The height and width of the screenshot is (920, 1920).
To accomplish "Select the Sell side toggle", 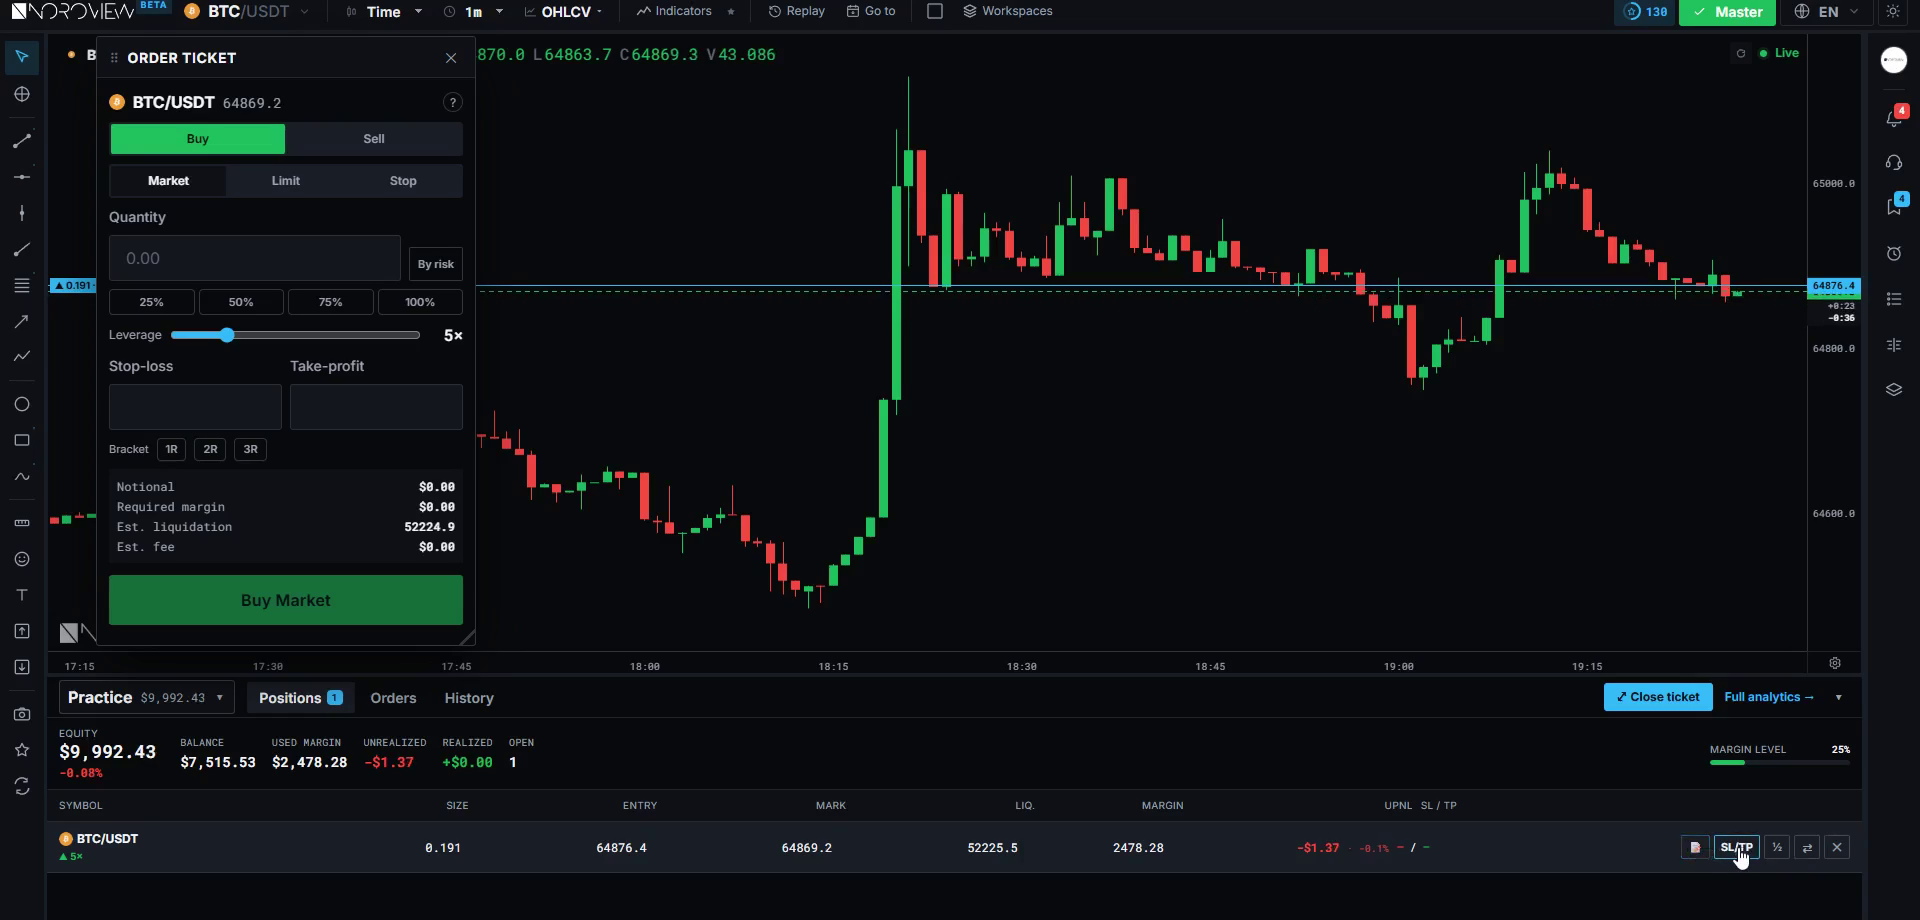I will [x=374, y=139].
